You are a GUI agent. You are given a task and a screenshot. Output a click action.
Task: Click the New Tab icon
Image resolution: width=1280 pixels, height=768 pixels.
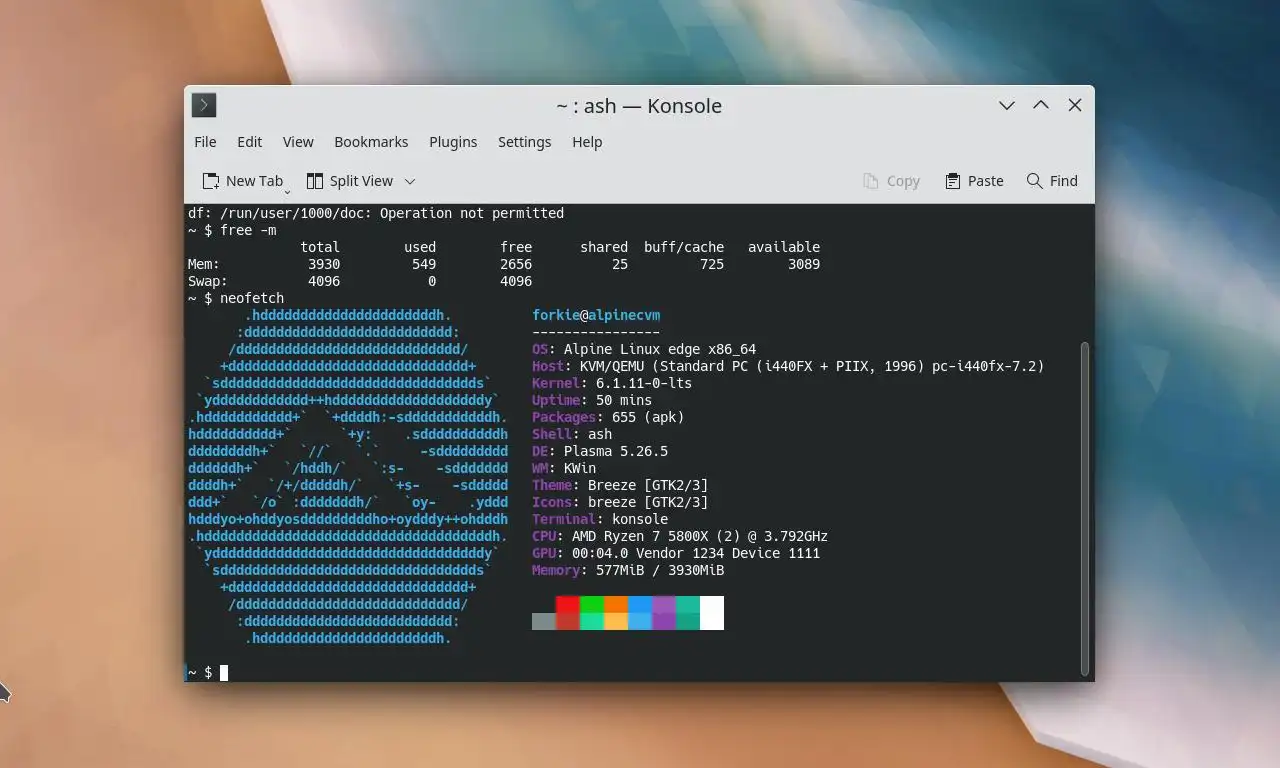(211, 181)
